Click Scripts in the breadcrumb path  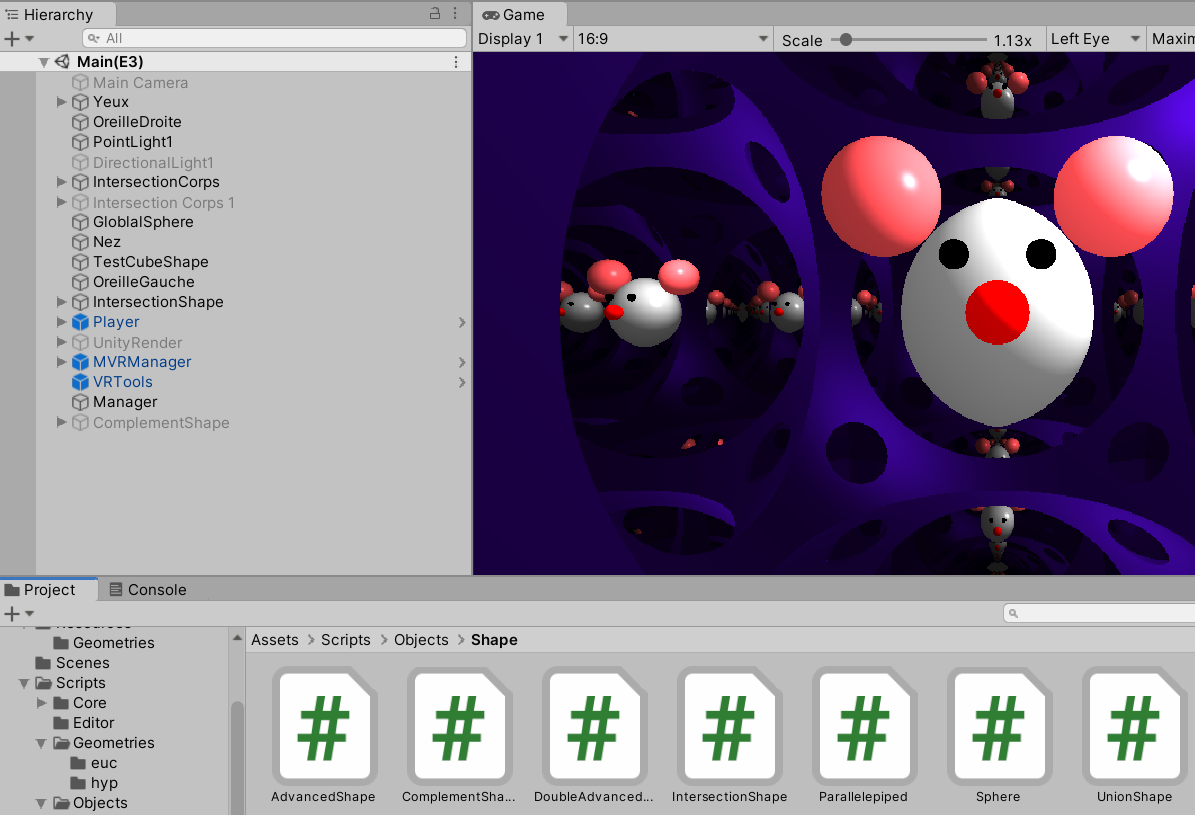click(345, 640)
